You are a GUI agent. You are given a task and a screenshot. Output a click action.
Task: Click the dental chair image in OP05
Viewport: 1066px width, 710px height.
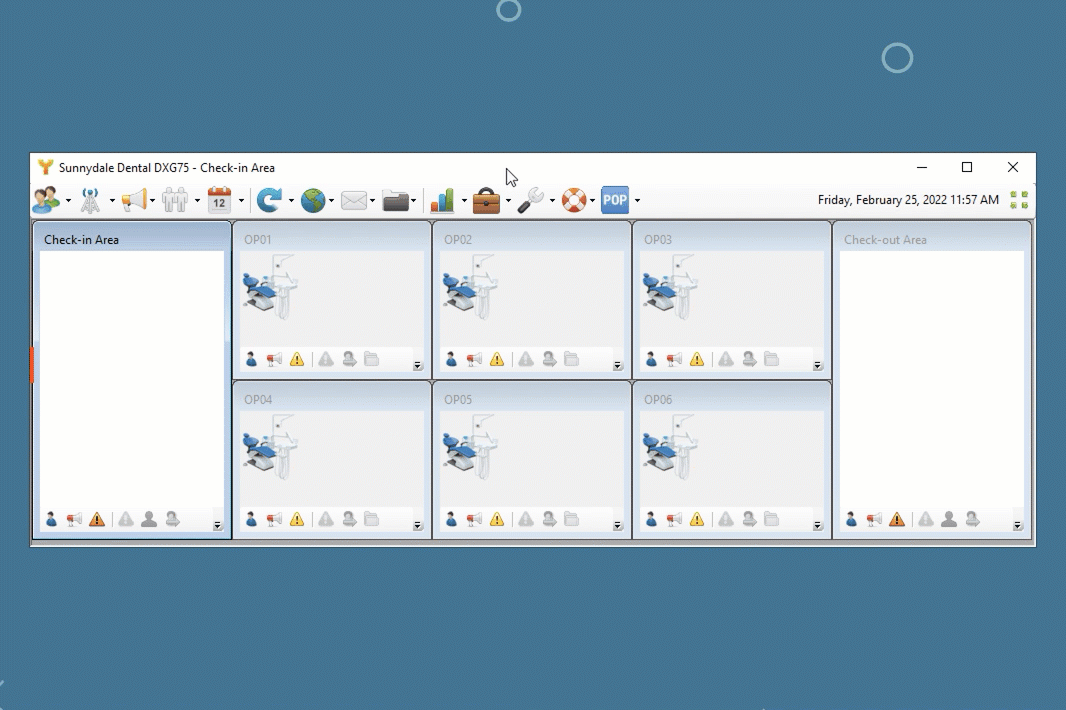[470, 446]
